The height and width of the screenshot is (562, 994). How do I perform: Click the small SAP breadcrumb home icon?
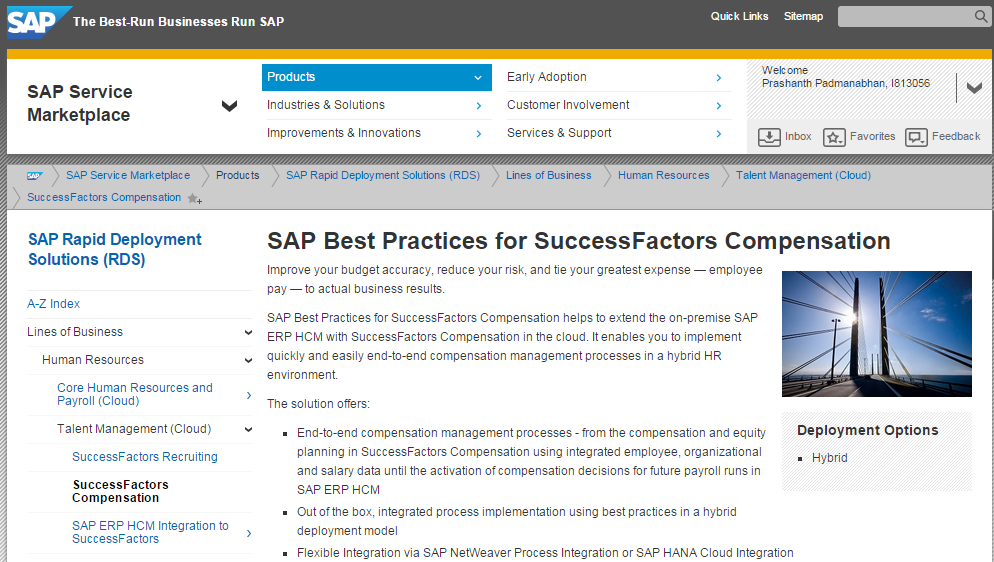pyautogui.click(x=35, y=175)
